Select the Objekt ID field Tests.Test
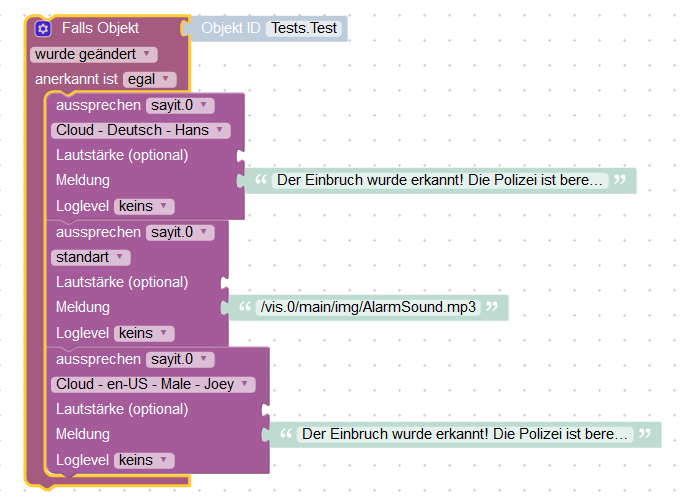 (x=304, y=28)
